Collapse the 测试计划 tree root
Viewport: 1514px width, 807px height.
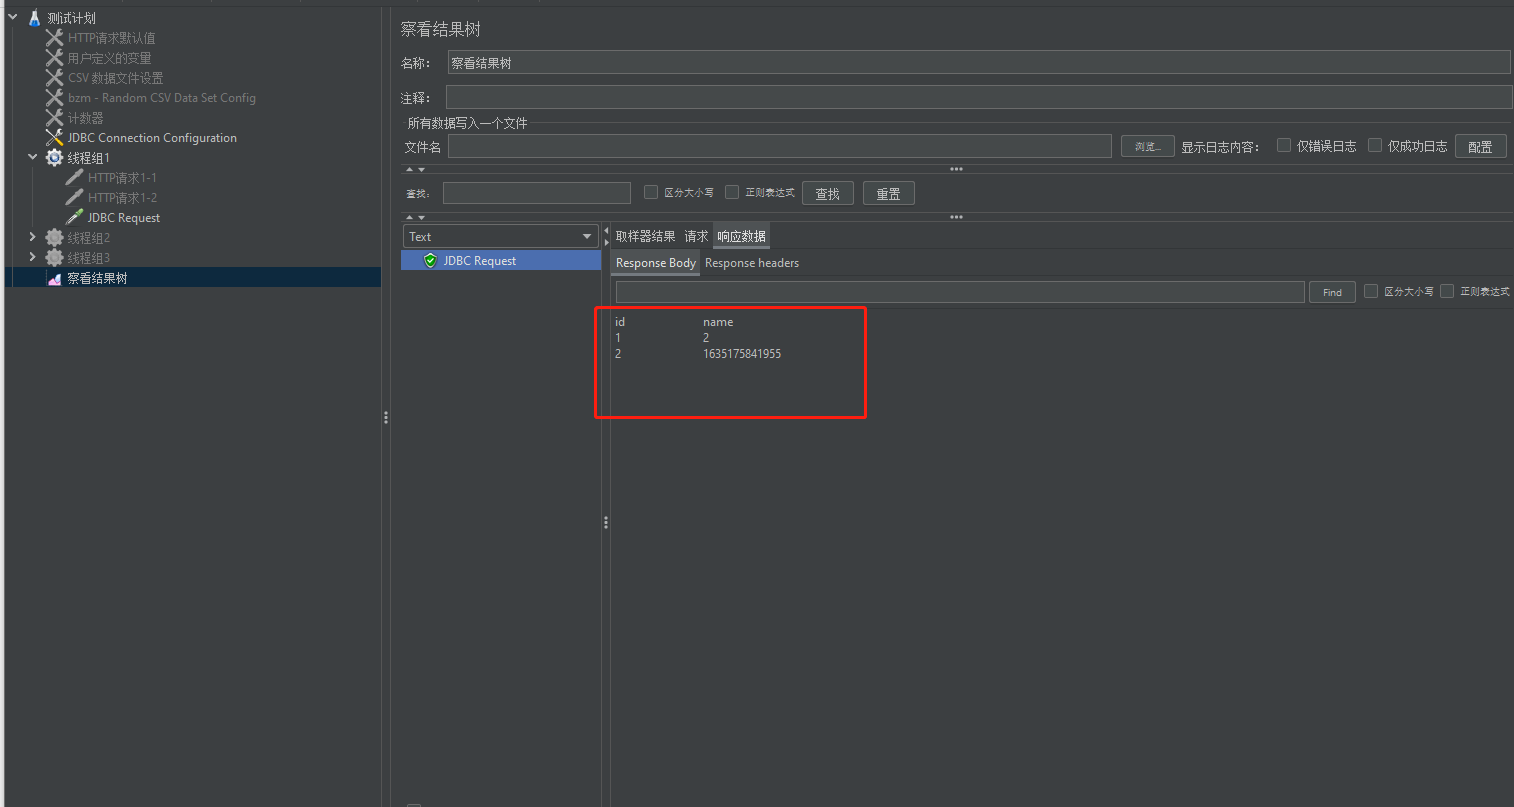(13, 17)
